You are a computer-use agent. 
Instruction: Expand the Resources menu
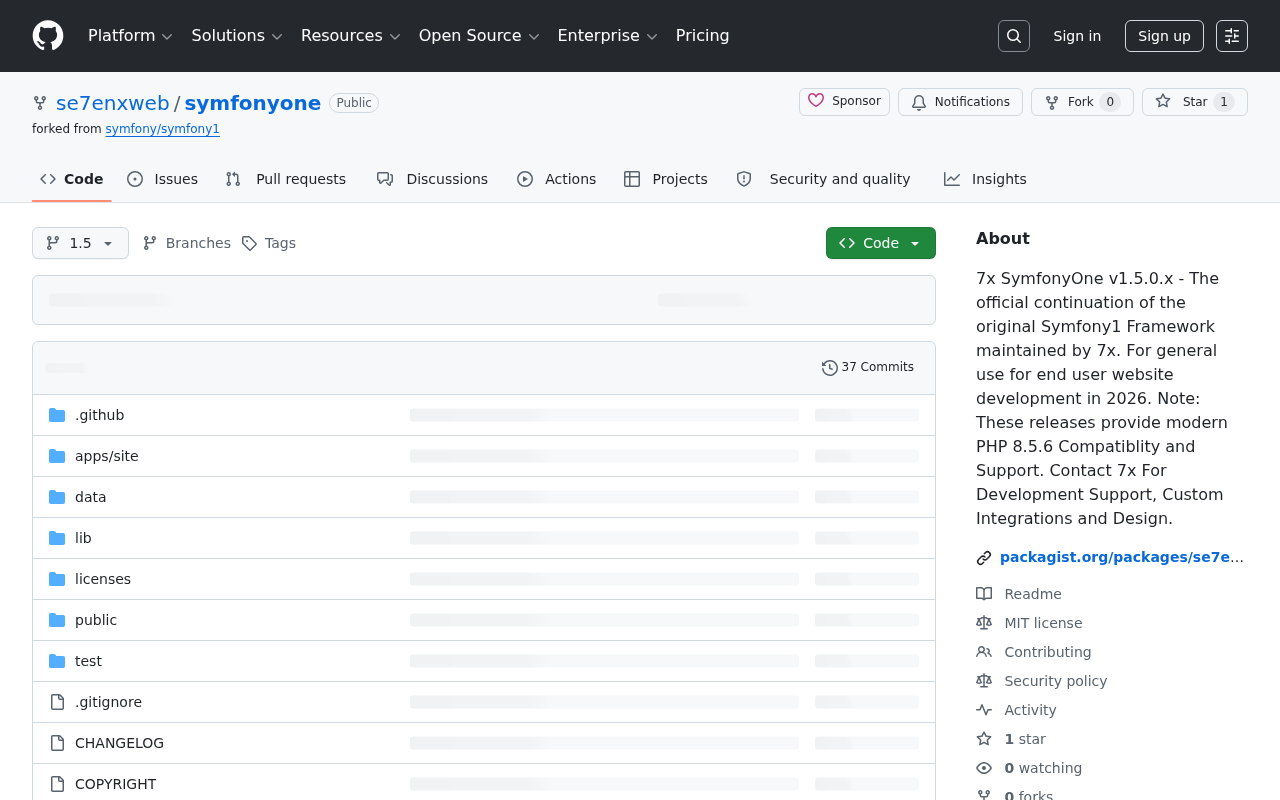[x=350, y=36]
